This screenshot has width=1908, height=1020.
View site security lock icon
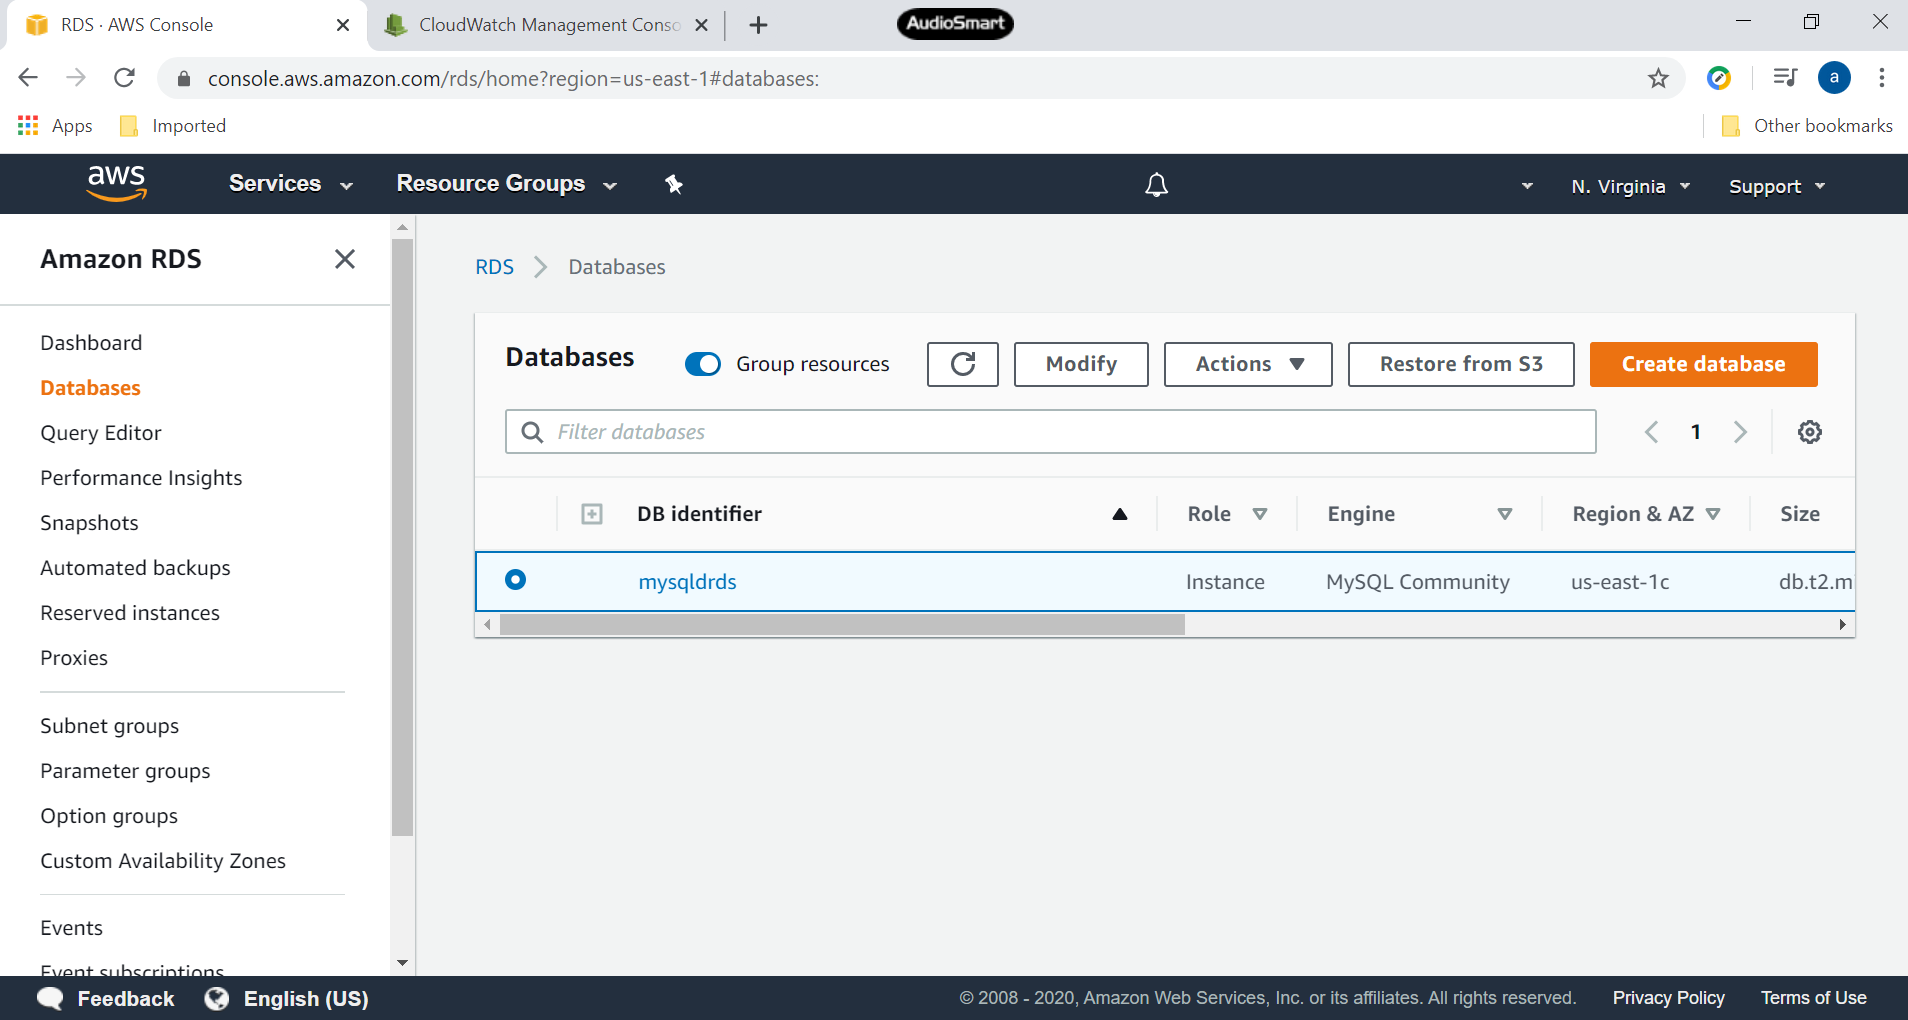(x=183, y=79)
